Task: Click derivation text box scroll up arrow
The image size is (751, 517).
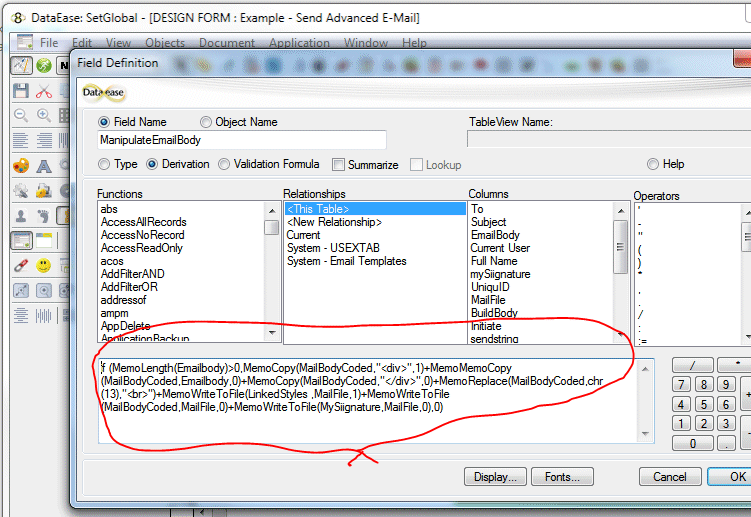Action: (x=645, y=369)
